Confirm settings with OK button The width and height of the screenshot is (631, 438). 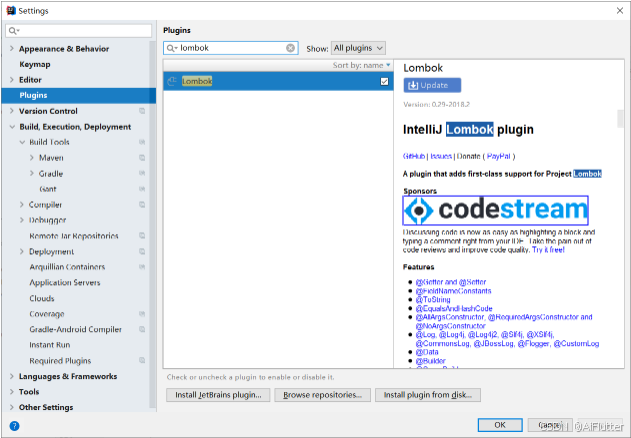click(x=500, y=425)
